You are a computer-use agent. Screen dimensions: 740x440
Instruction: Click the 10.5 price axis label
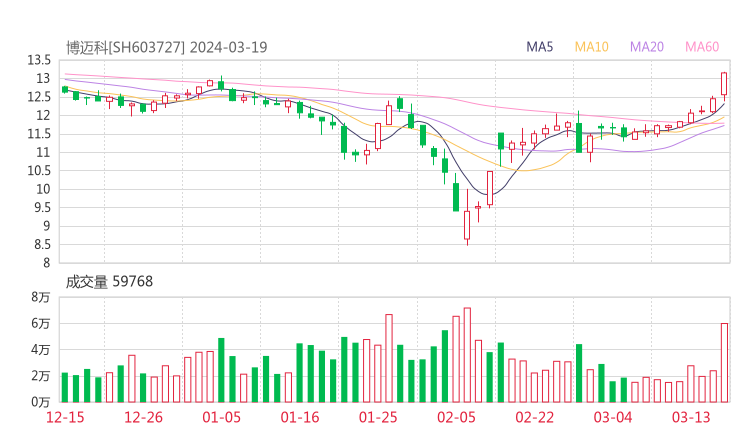point(39,171)
